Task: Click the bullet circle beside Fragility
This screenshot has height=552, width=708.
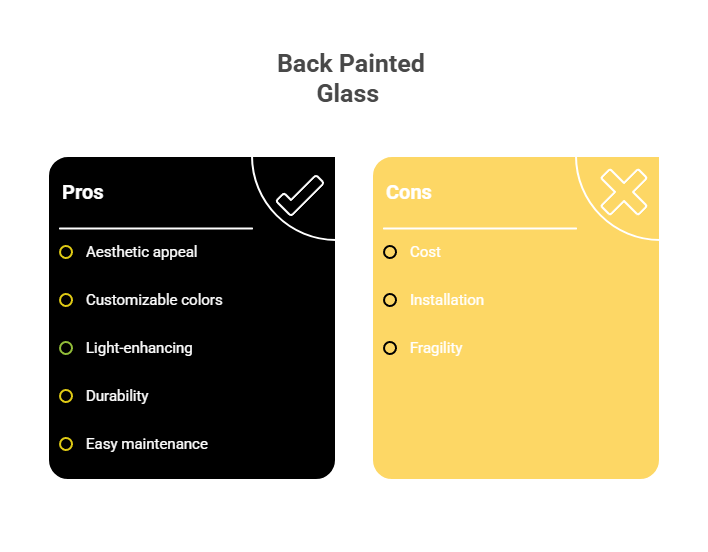Action: click(390, 348)
